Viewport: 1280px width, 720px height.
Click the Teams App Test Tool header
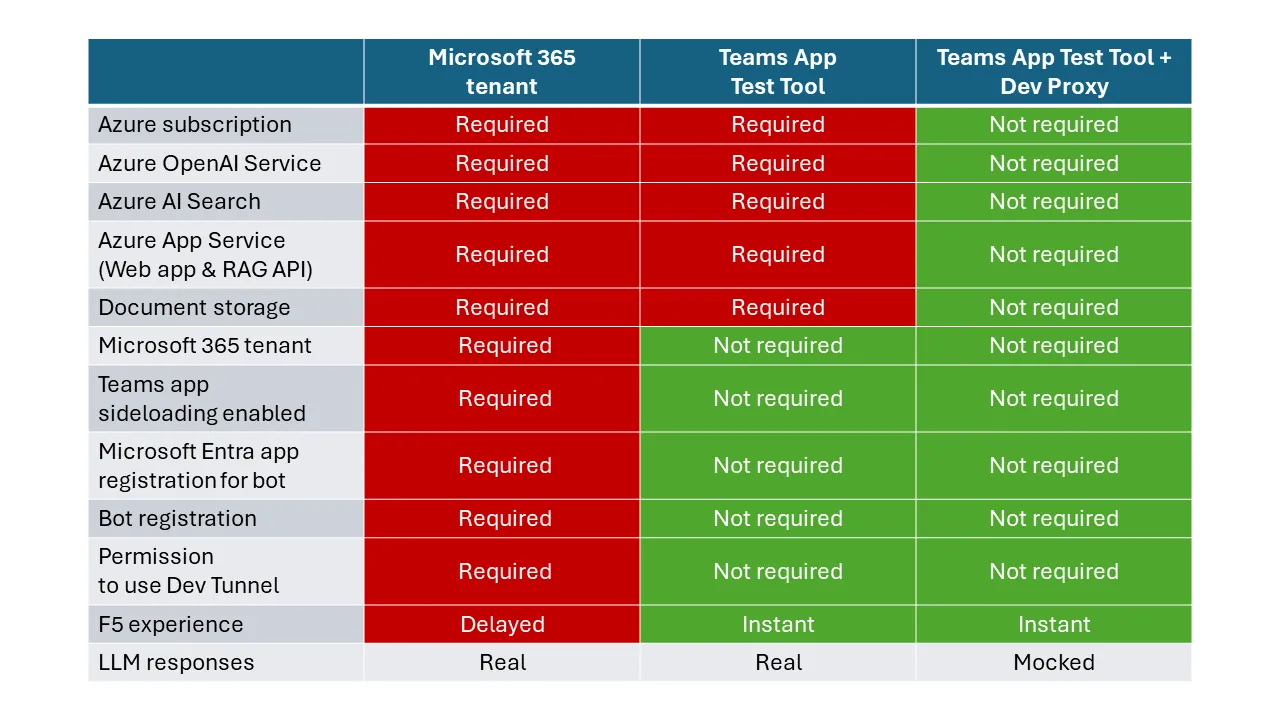778,72
